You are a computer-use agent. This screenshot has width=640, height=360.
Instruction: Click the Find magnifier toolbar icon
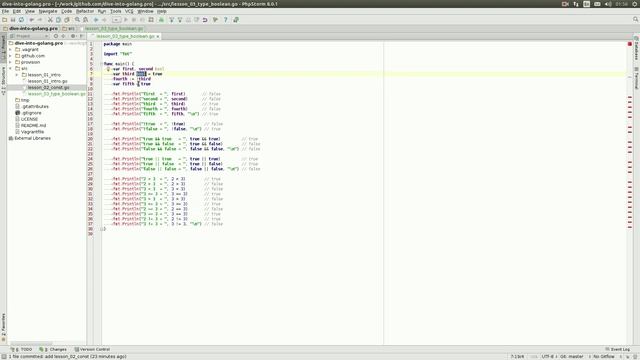[x=77, y=20]
